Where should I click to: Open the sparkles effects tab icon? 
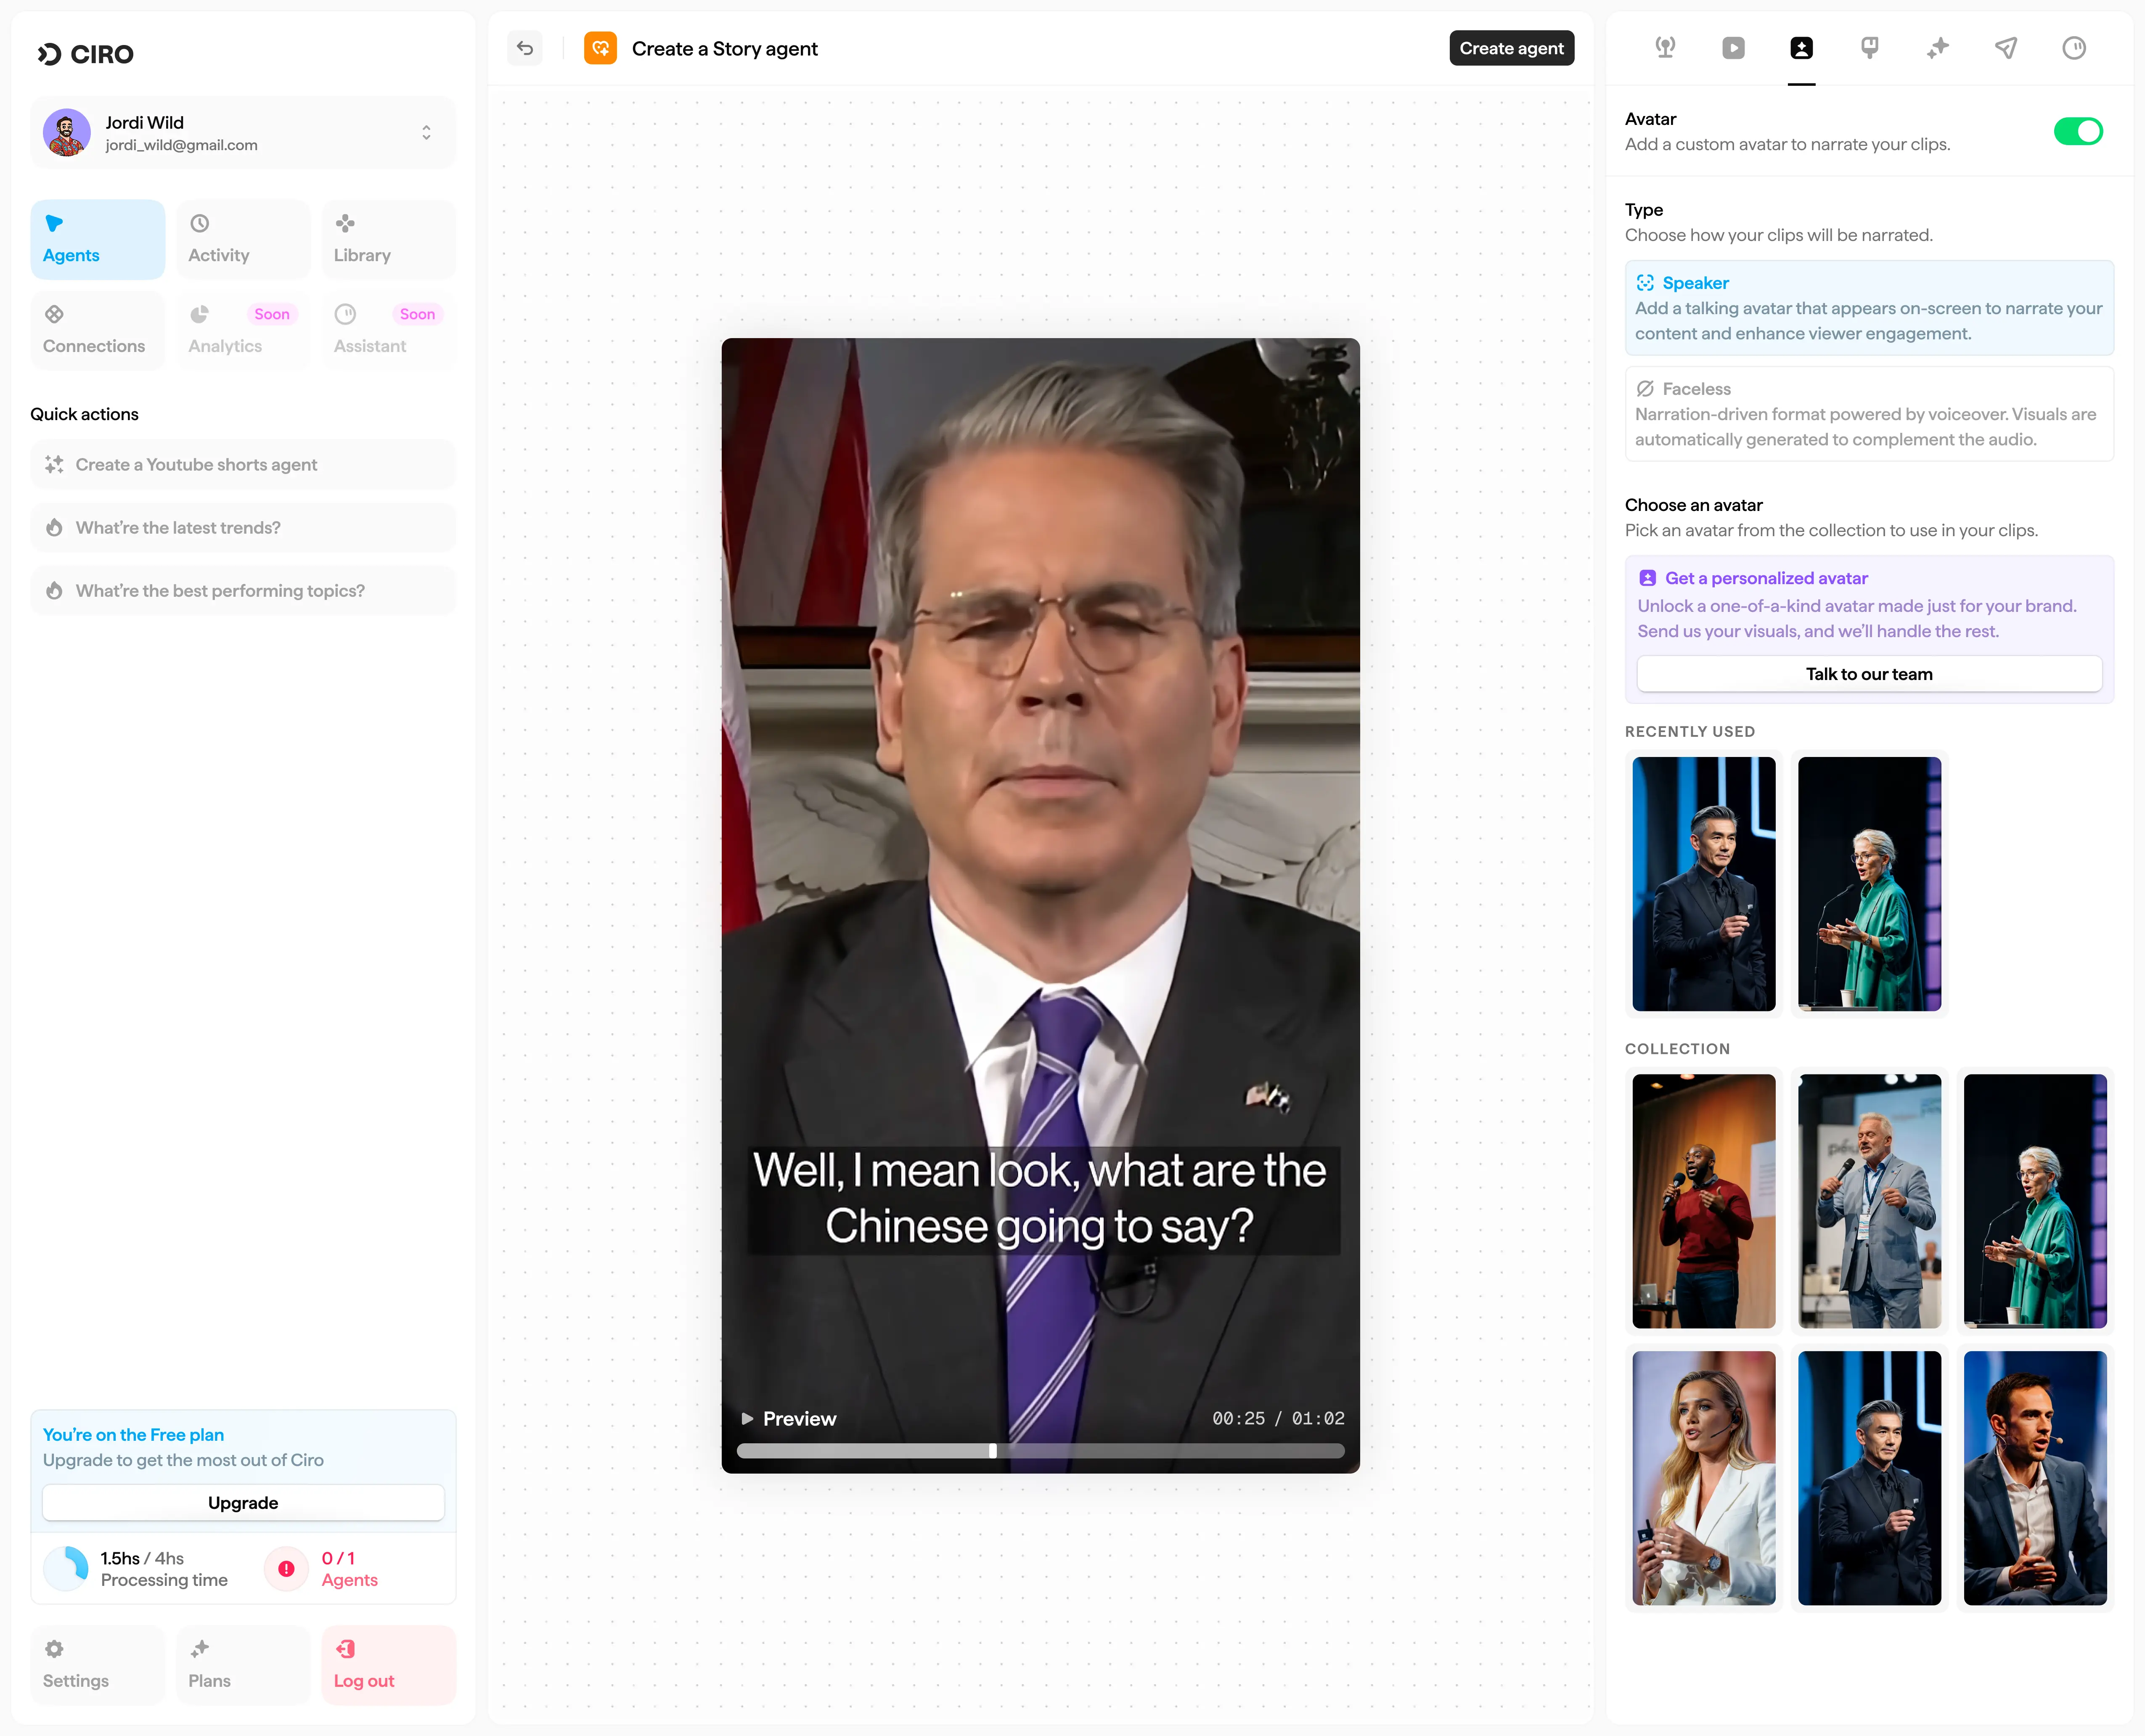pos(1937,48)
